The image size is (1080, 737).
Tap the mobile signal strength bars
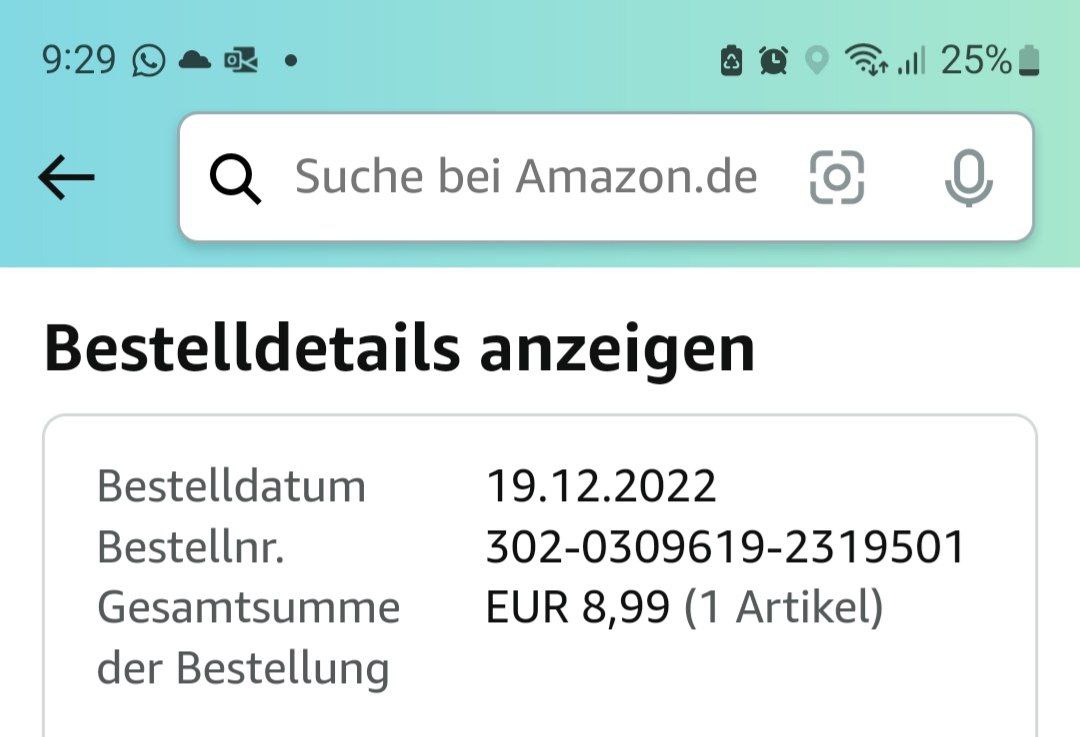click(911, 62)
